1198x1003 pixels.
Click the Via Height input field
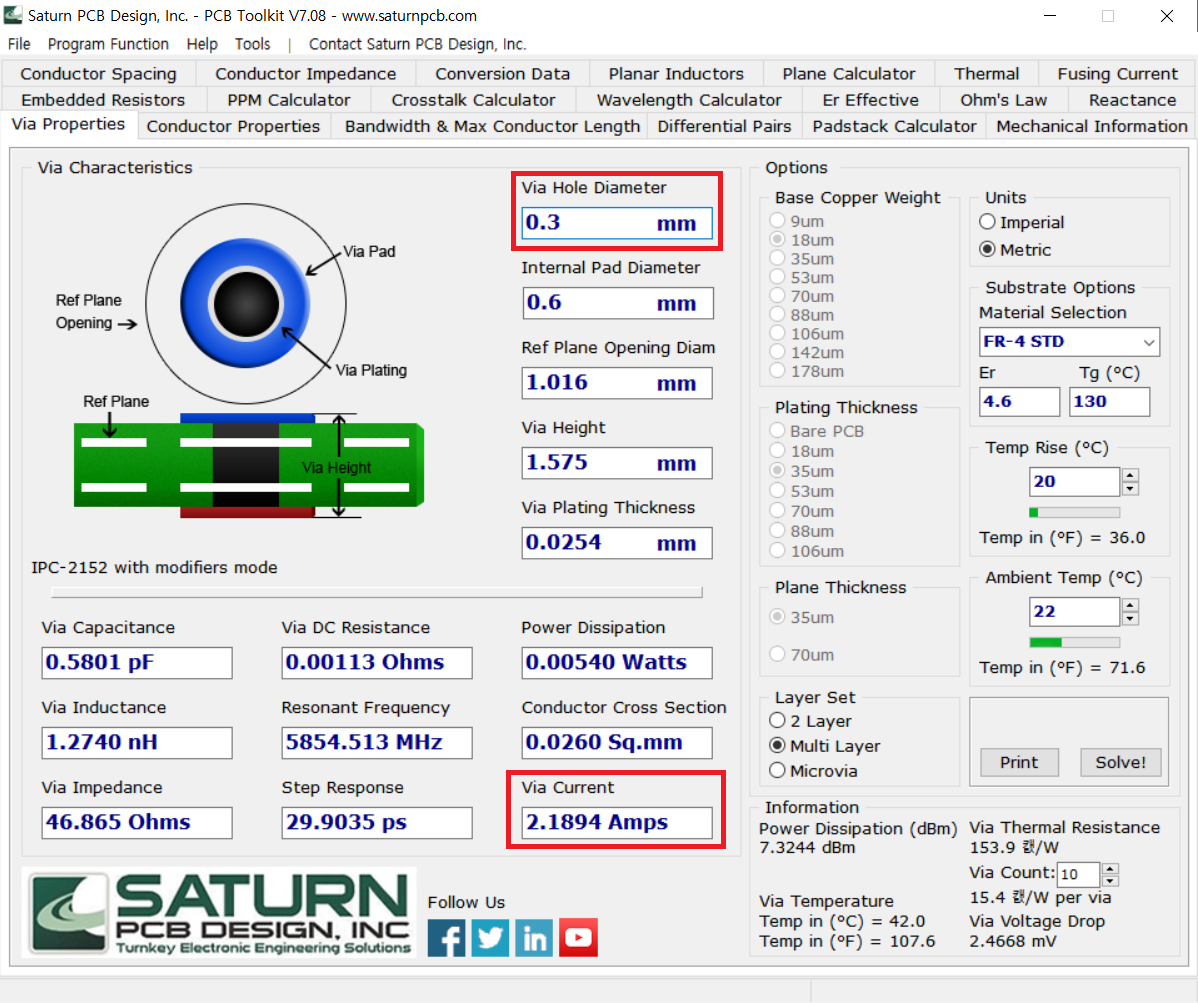point(617,463)
